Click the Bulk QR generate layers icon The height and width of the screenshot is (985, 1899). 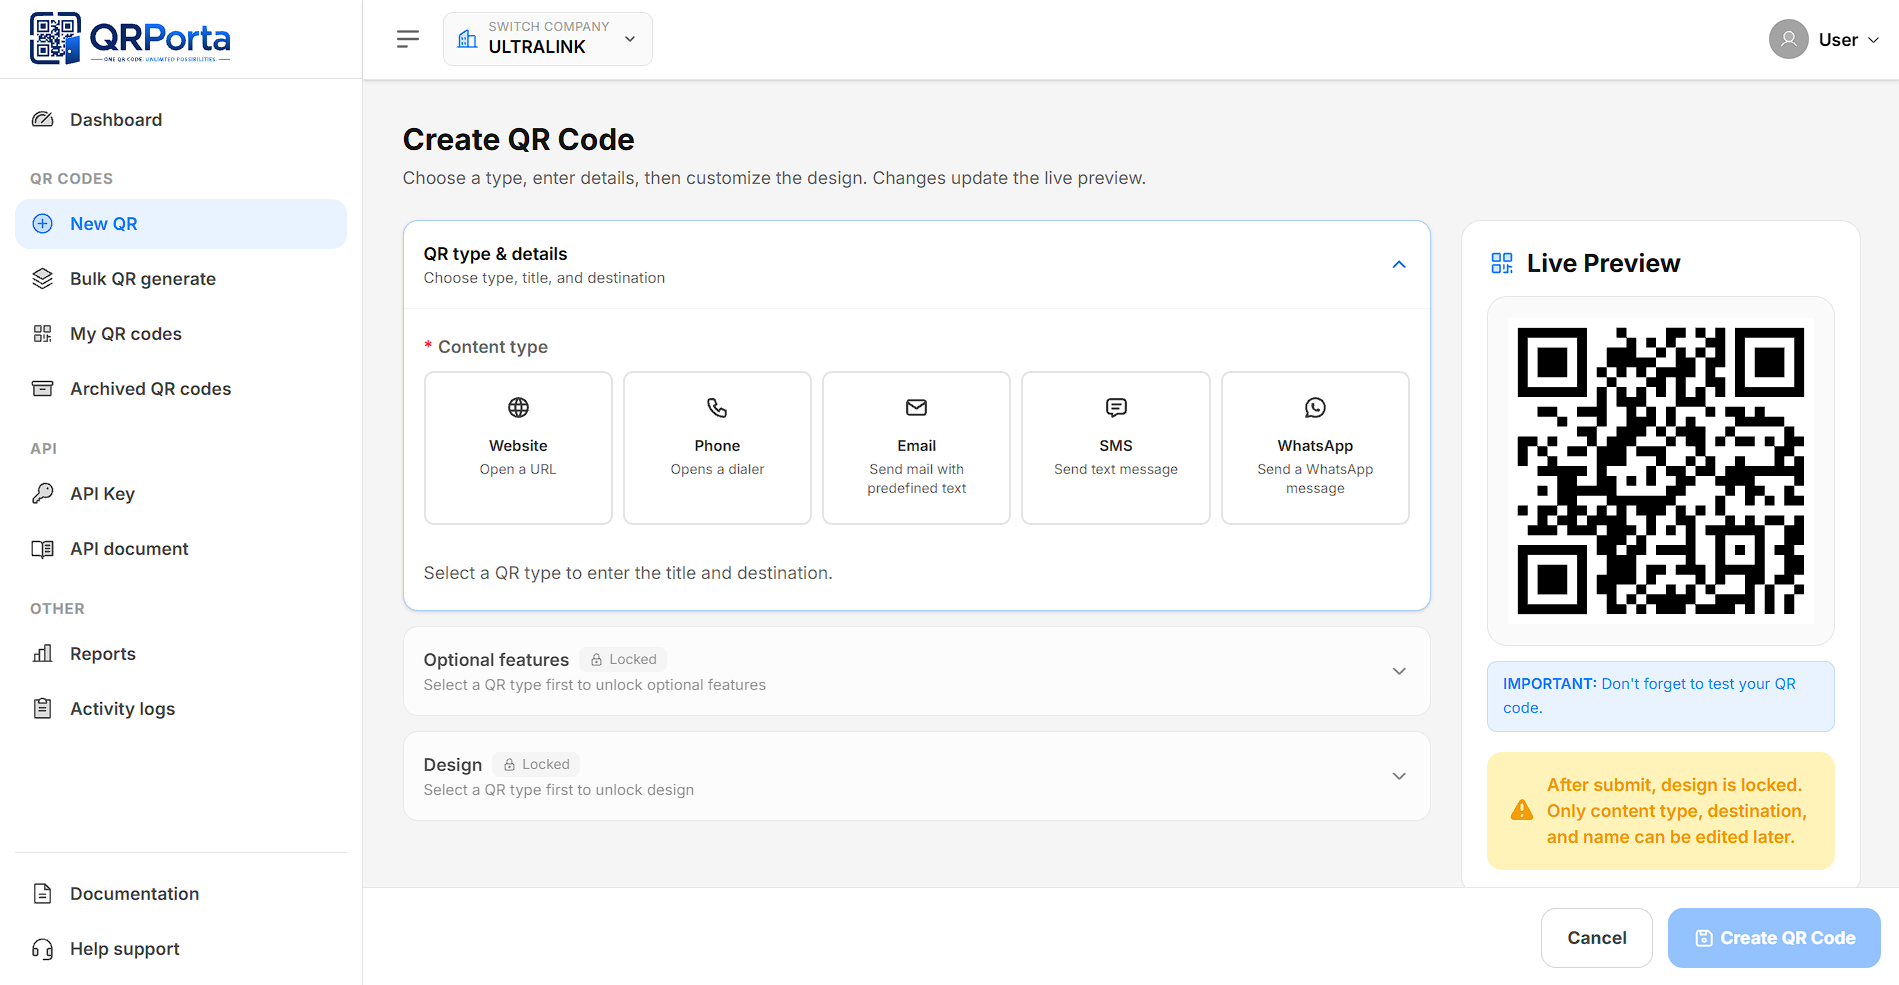[x=42, y=279]
